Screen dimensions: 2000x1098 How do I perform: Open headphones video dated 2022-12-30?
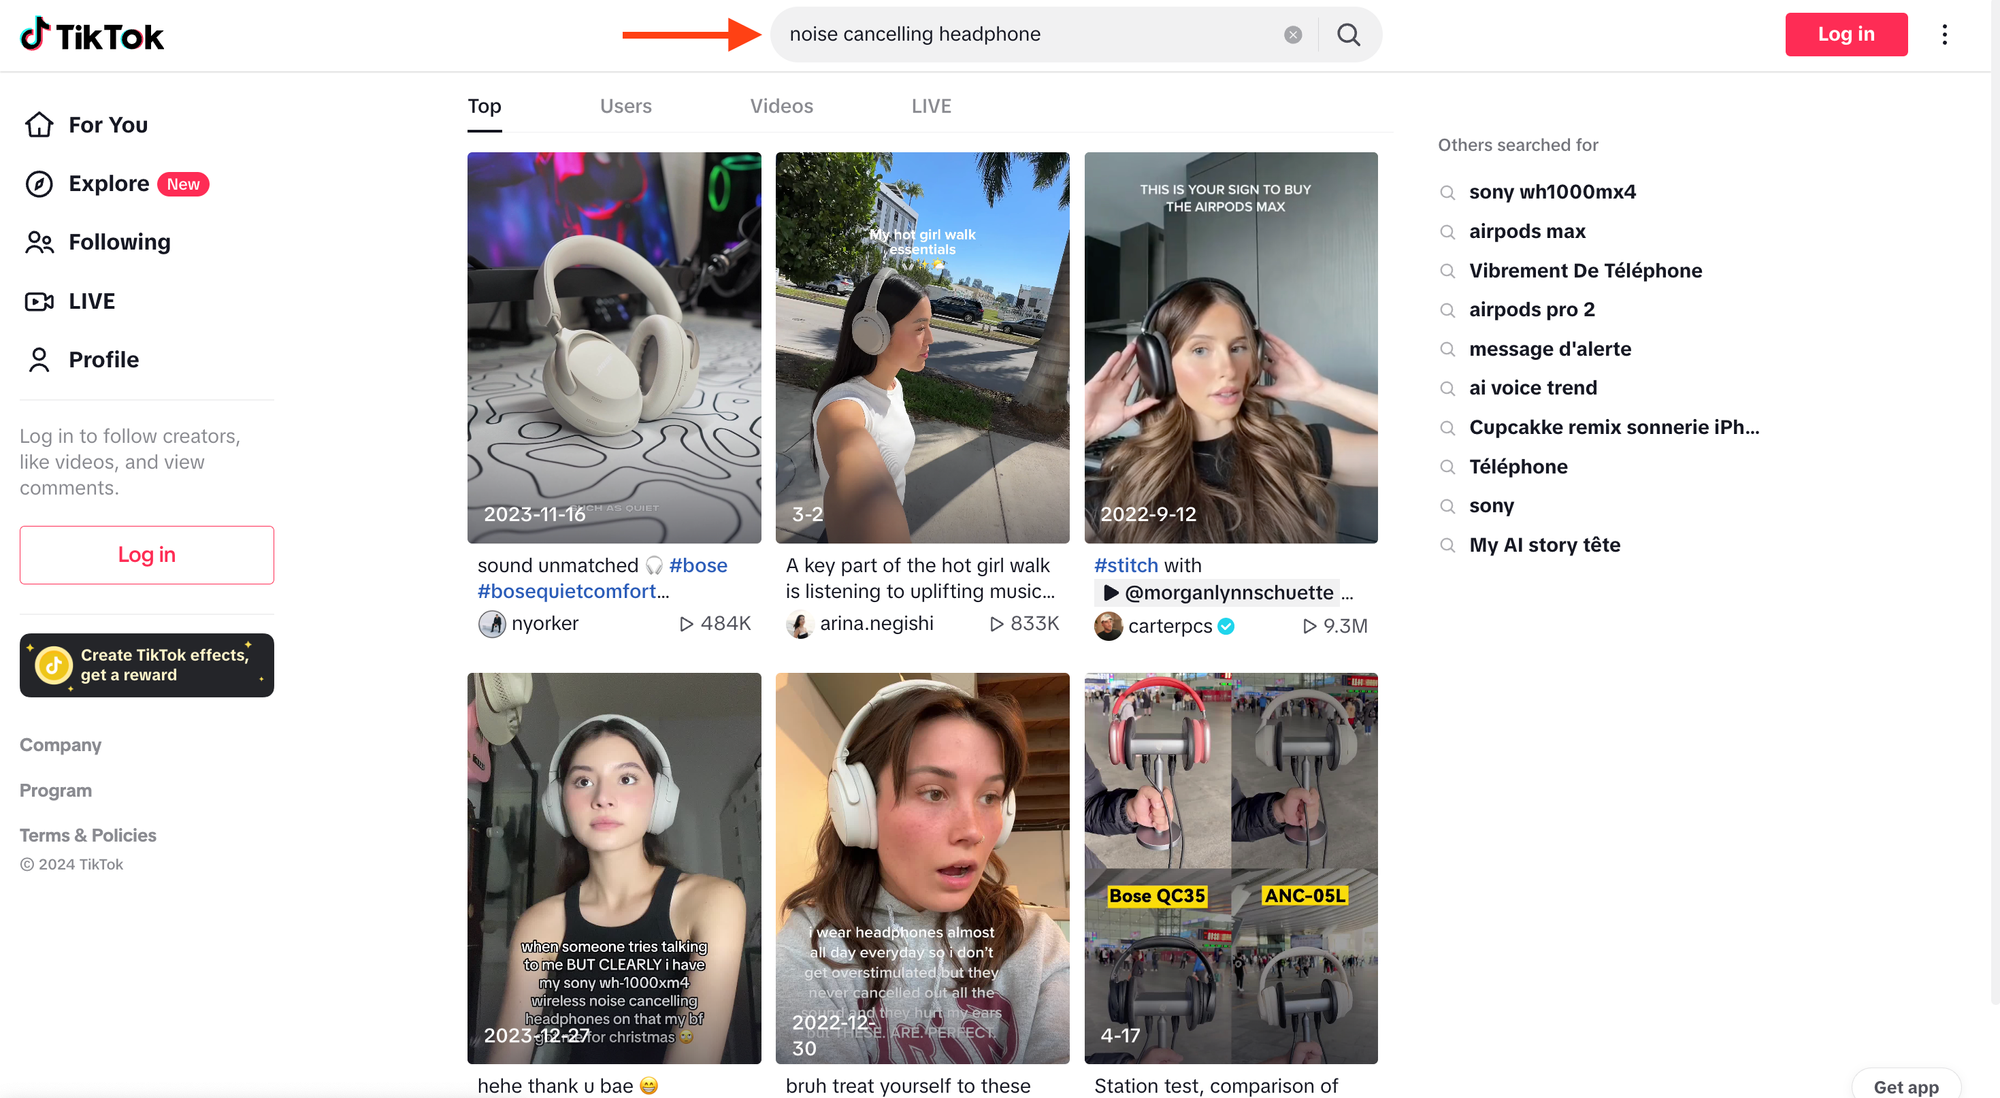[x=922, y=868]
